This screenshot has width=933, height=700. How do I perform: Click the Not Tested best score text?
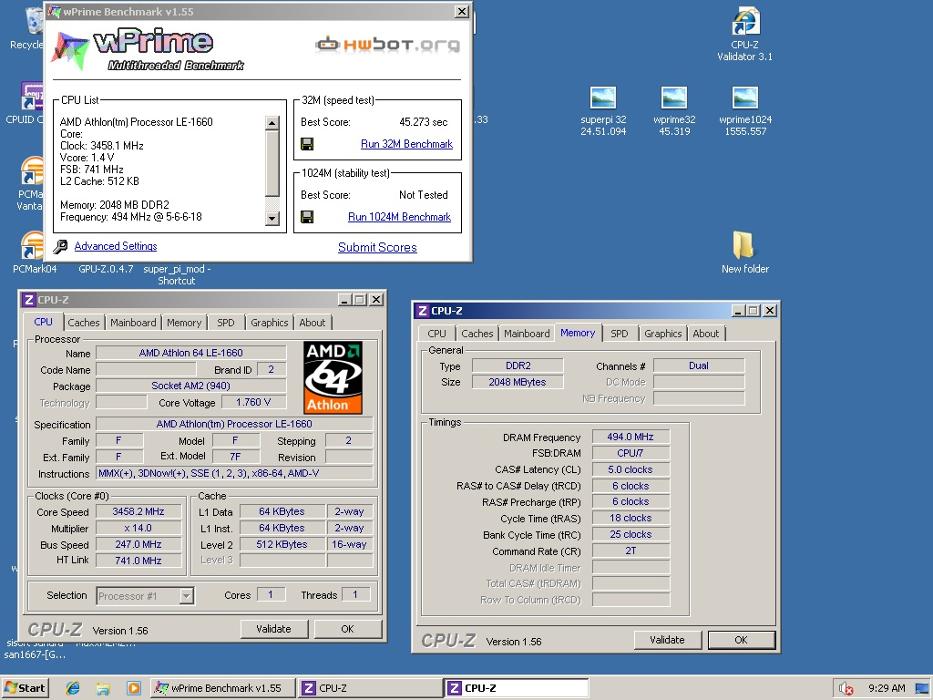(x=423, y=195)
